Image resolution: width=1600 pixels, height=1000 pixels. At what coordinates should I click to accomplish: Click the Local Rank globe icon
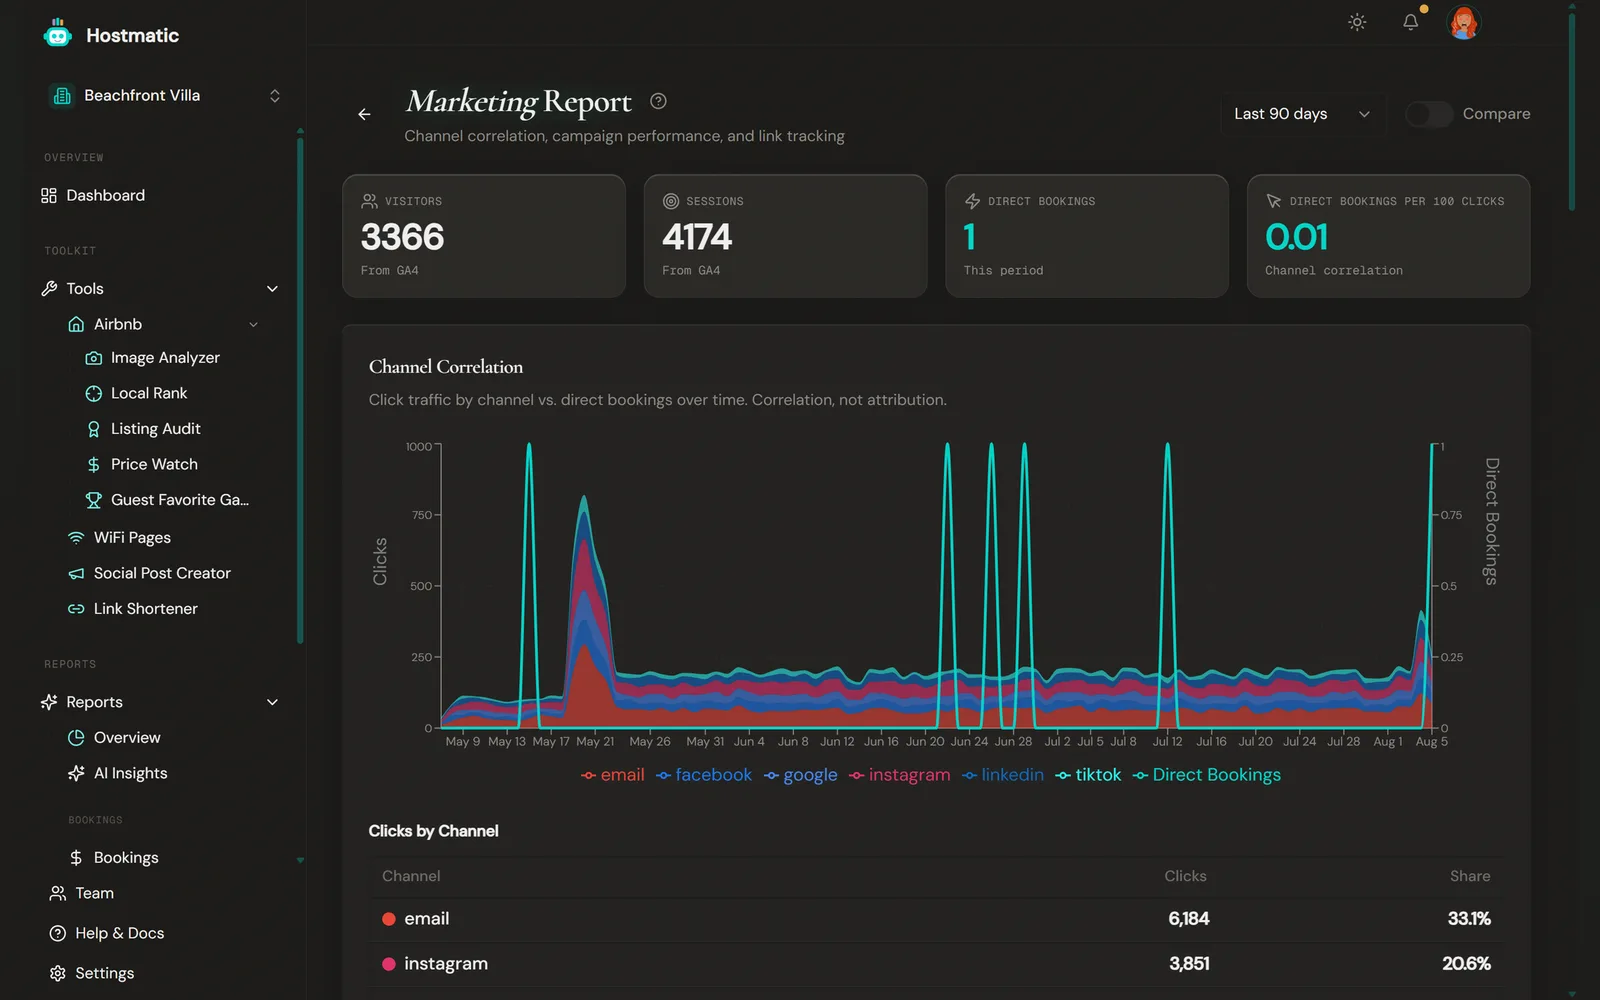coord(94,393)
